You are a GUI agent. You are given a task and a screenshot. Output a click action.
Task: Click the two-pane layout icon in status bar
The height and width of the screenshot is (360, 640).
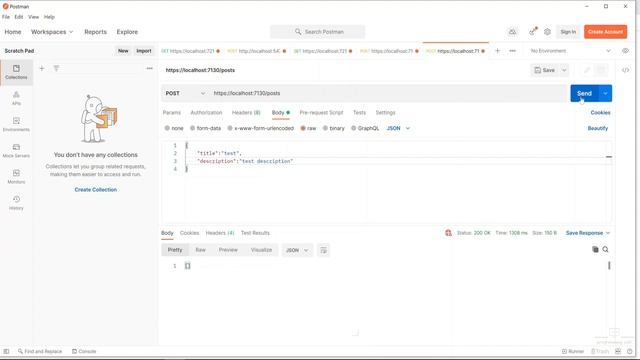point(618,351)
